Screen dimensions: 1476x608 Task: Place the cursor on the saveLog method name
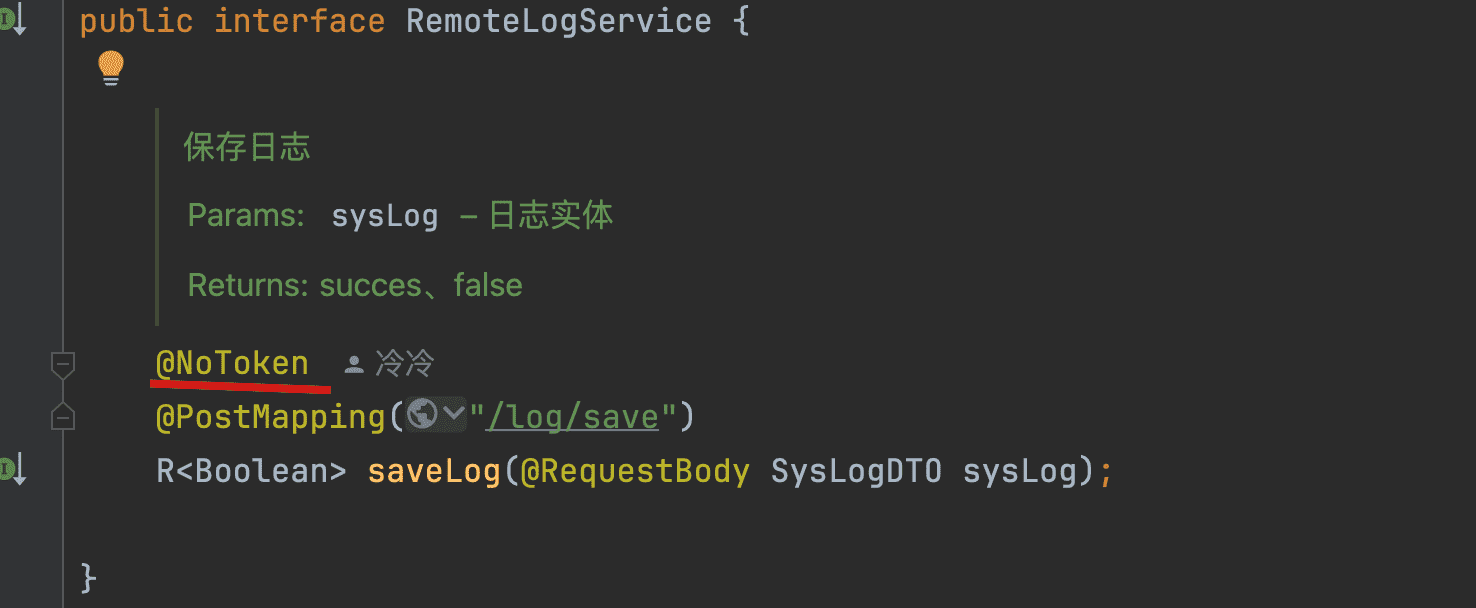(x=434, y=471)
